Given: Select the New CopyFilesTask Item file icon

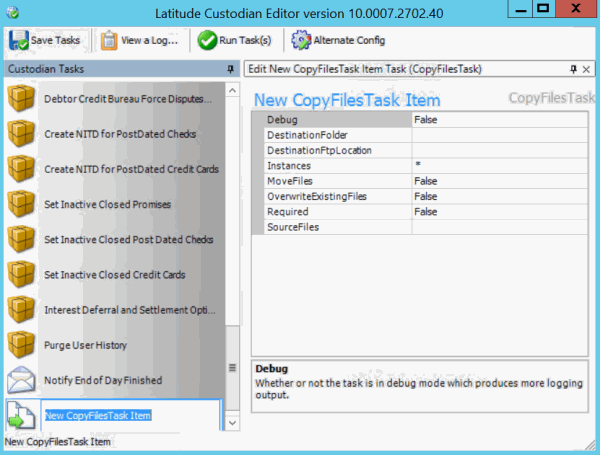Looking at the screenshot, I should (21, 415).
